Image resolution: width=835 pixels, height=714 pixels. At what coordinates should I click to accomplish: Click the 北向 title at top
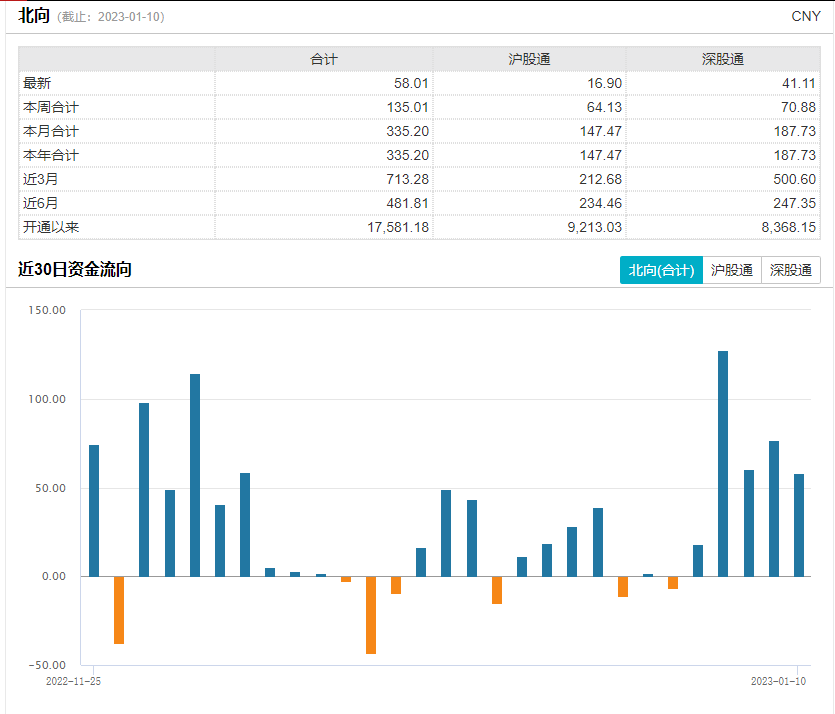tap(33, 16)
